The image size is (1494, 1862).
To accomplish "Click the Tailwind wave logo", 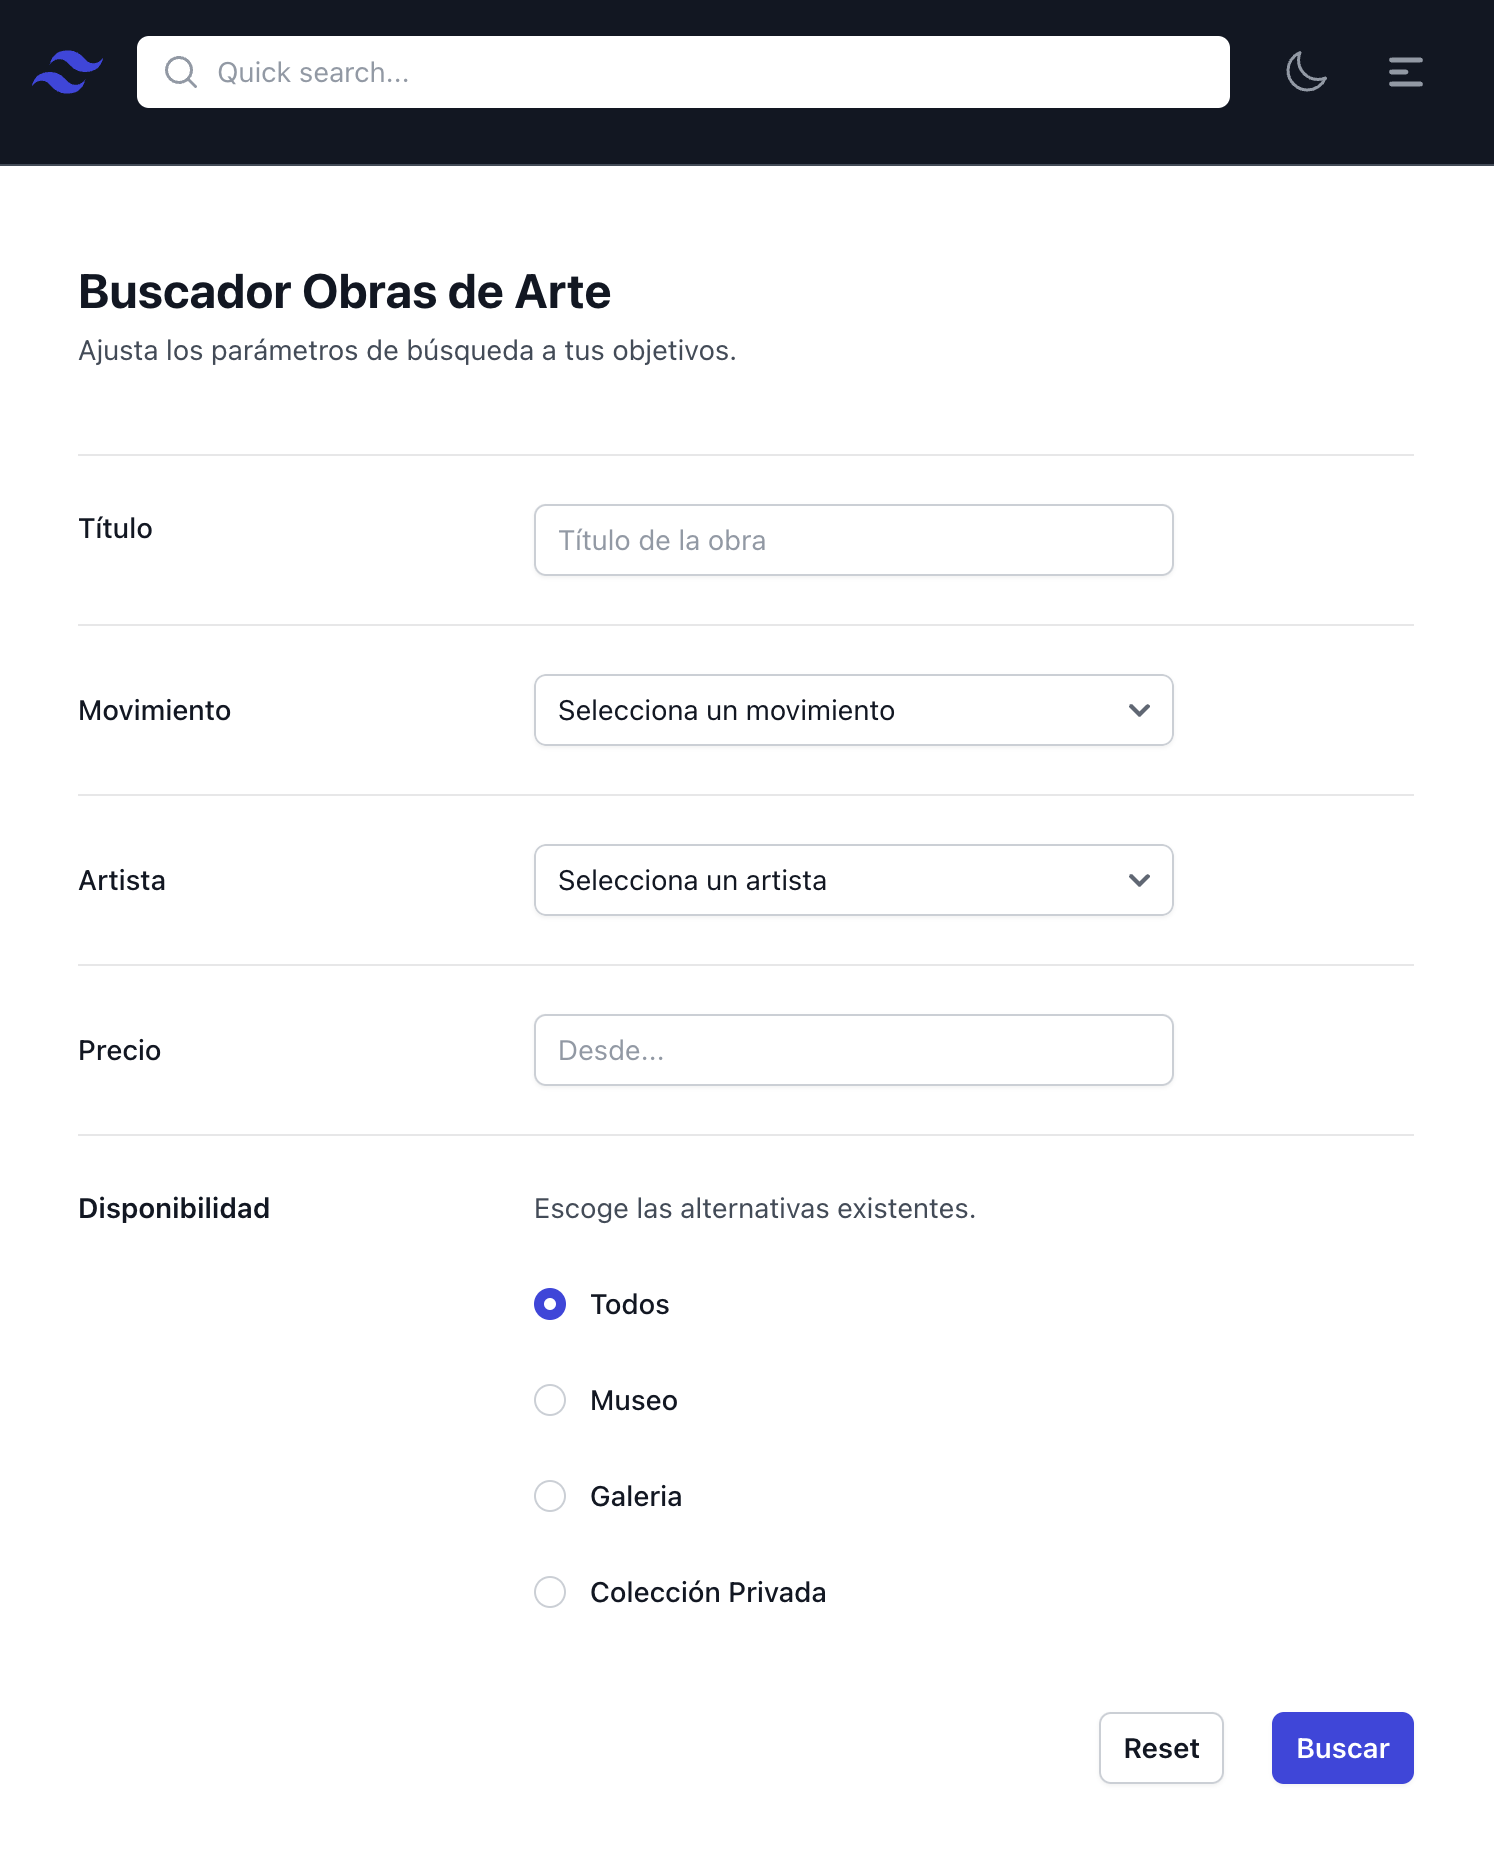I will pos(67,72).
